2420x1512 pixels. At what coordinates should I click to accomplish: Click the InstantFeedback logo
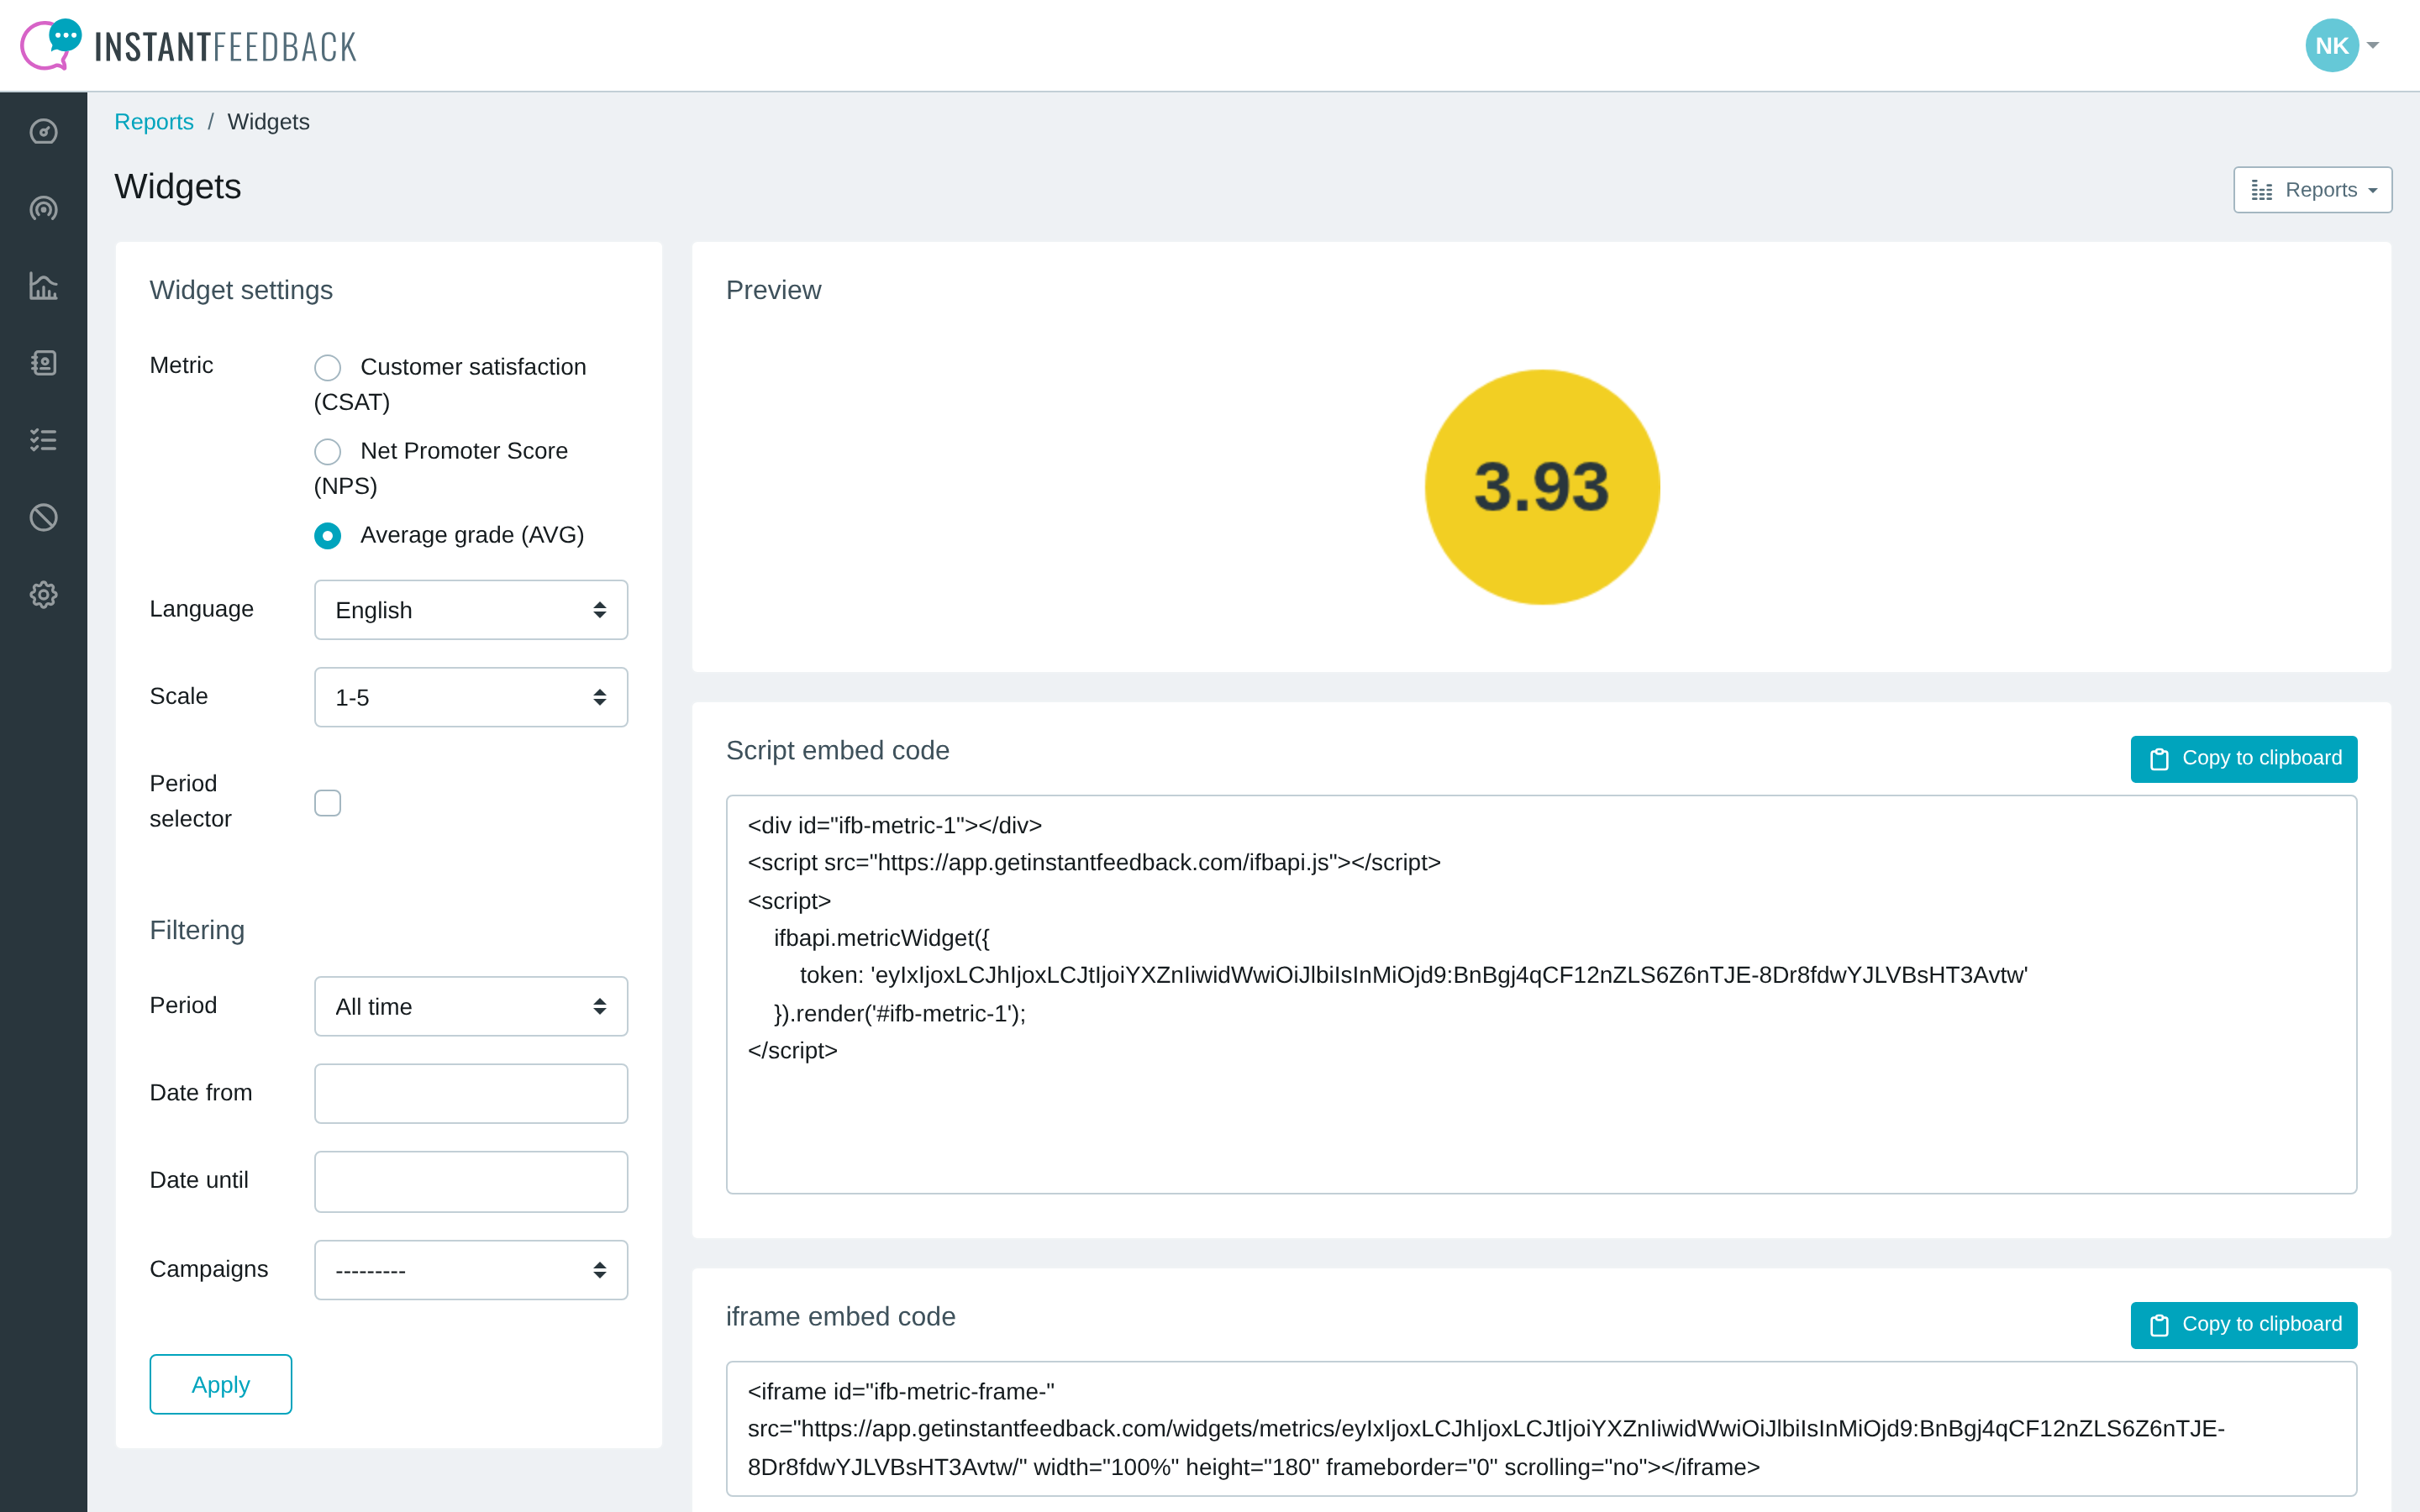pos(188,45)
